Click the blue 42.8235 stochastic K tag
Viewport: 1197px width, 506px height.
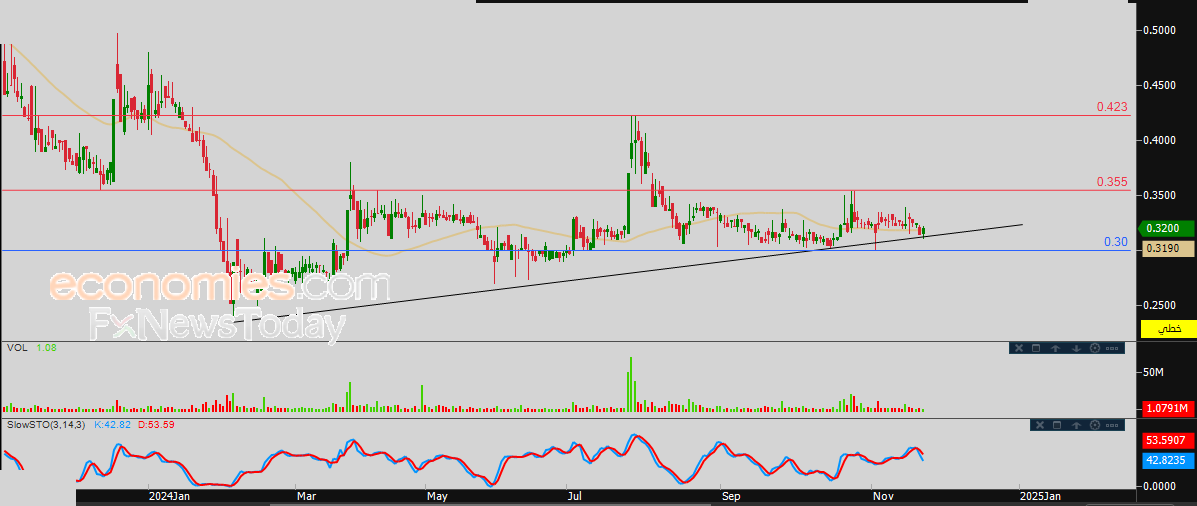1168,460
